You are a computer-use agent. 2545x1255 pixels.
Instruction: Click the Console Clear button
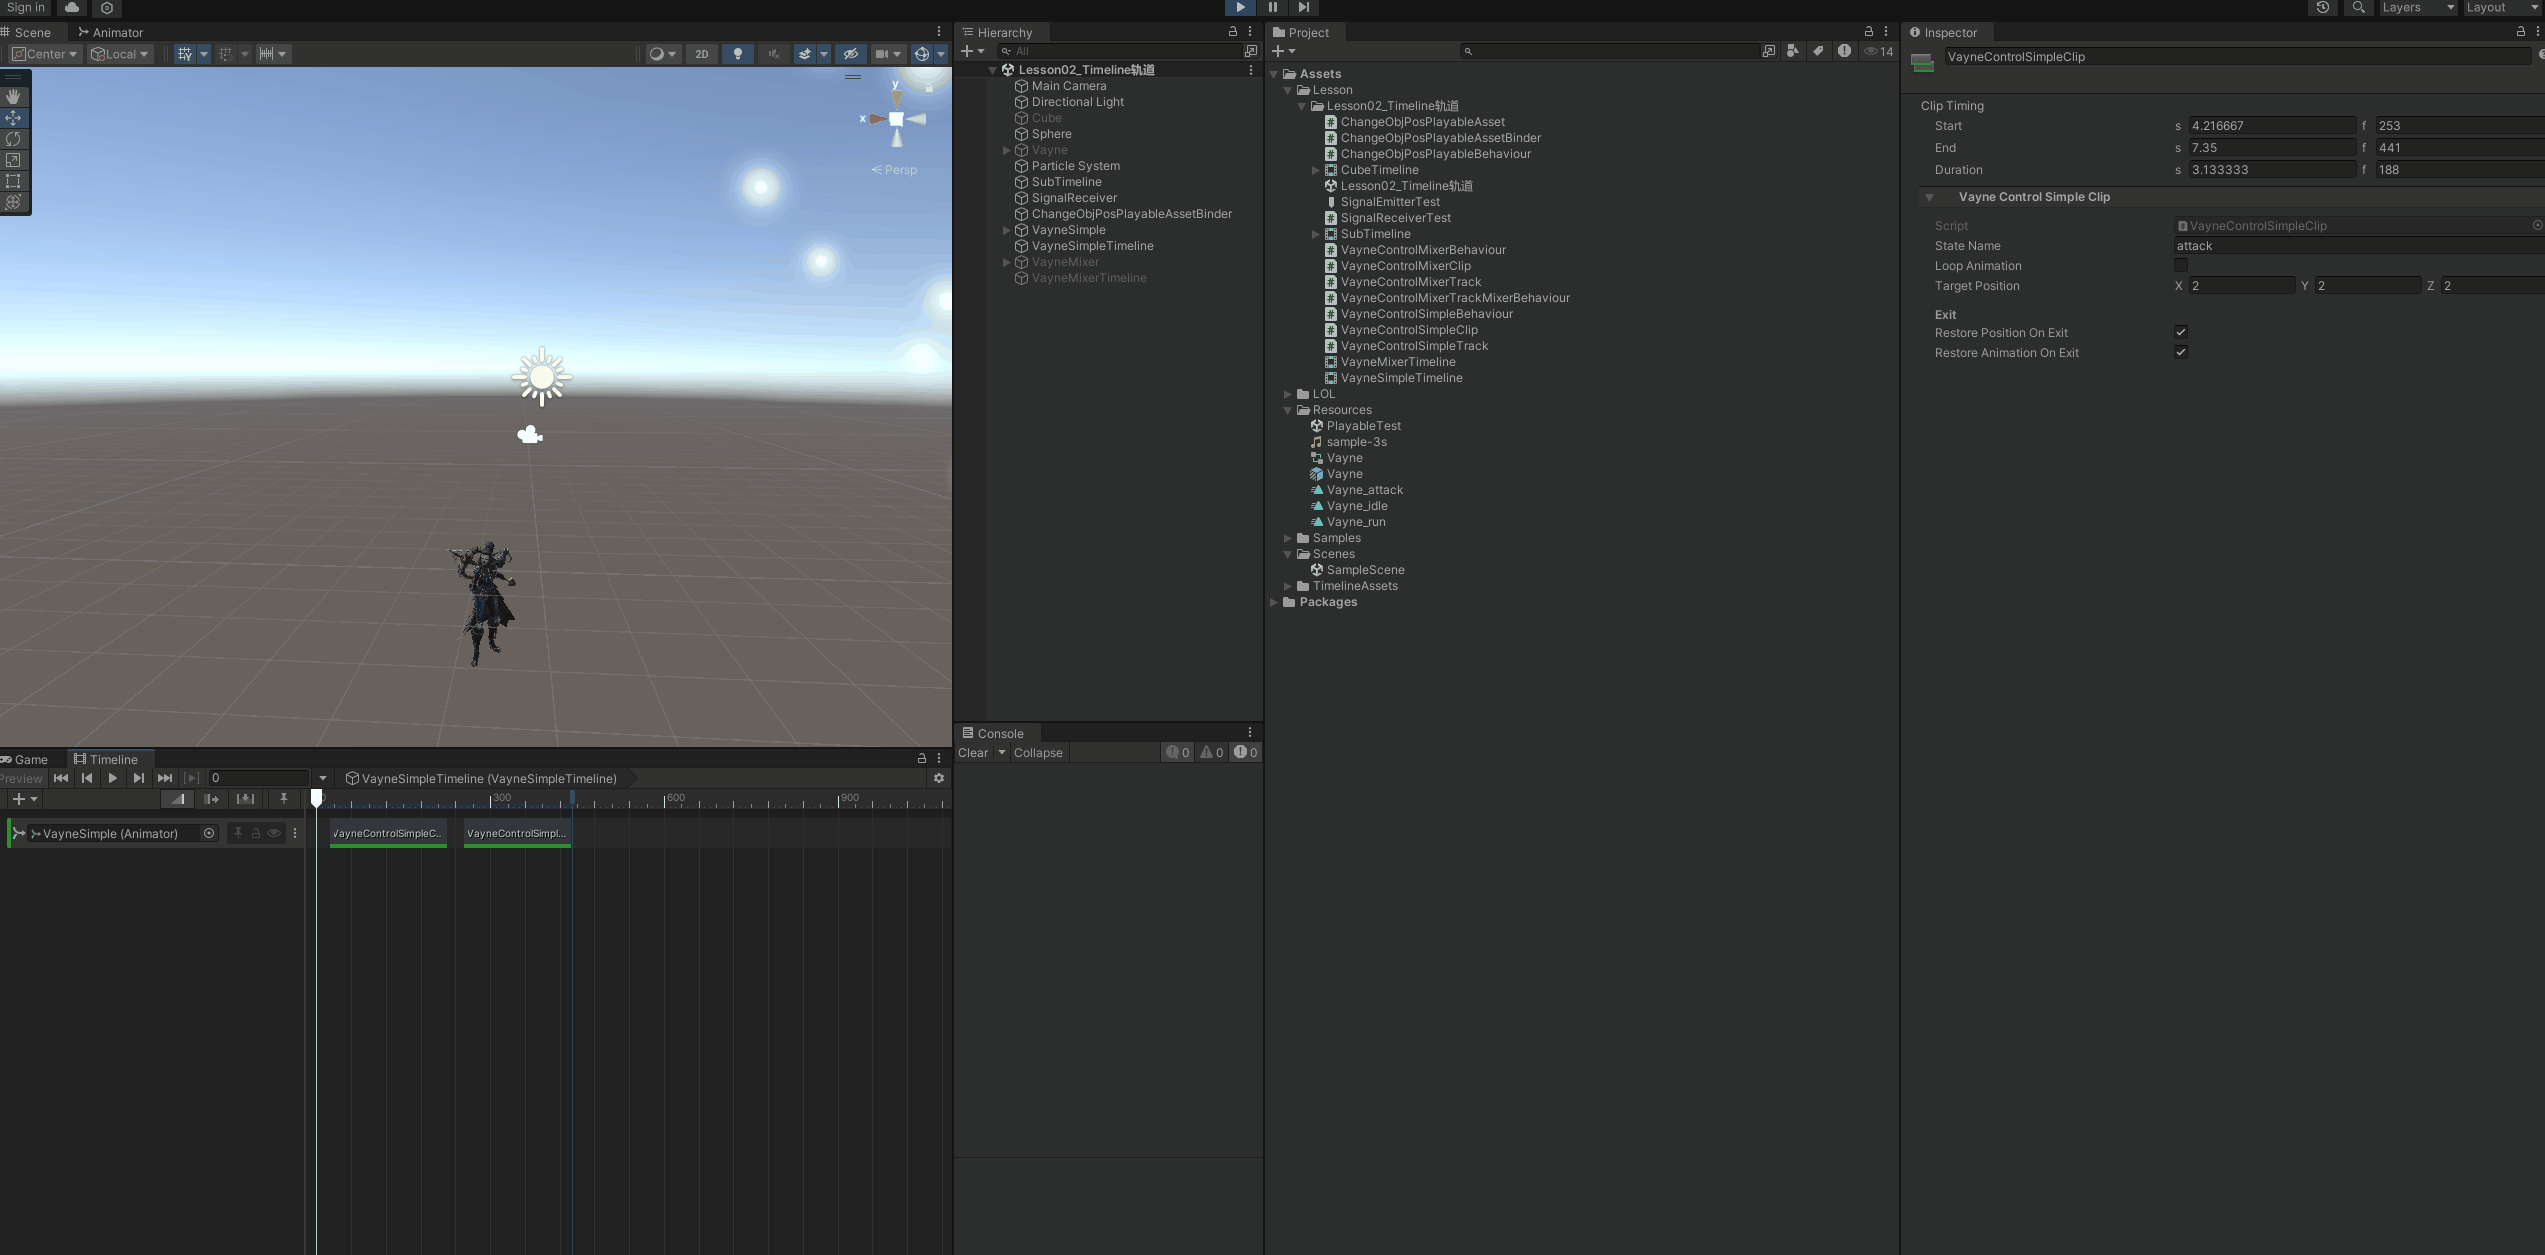[972, 753]
